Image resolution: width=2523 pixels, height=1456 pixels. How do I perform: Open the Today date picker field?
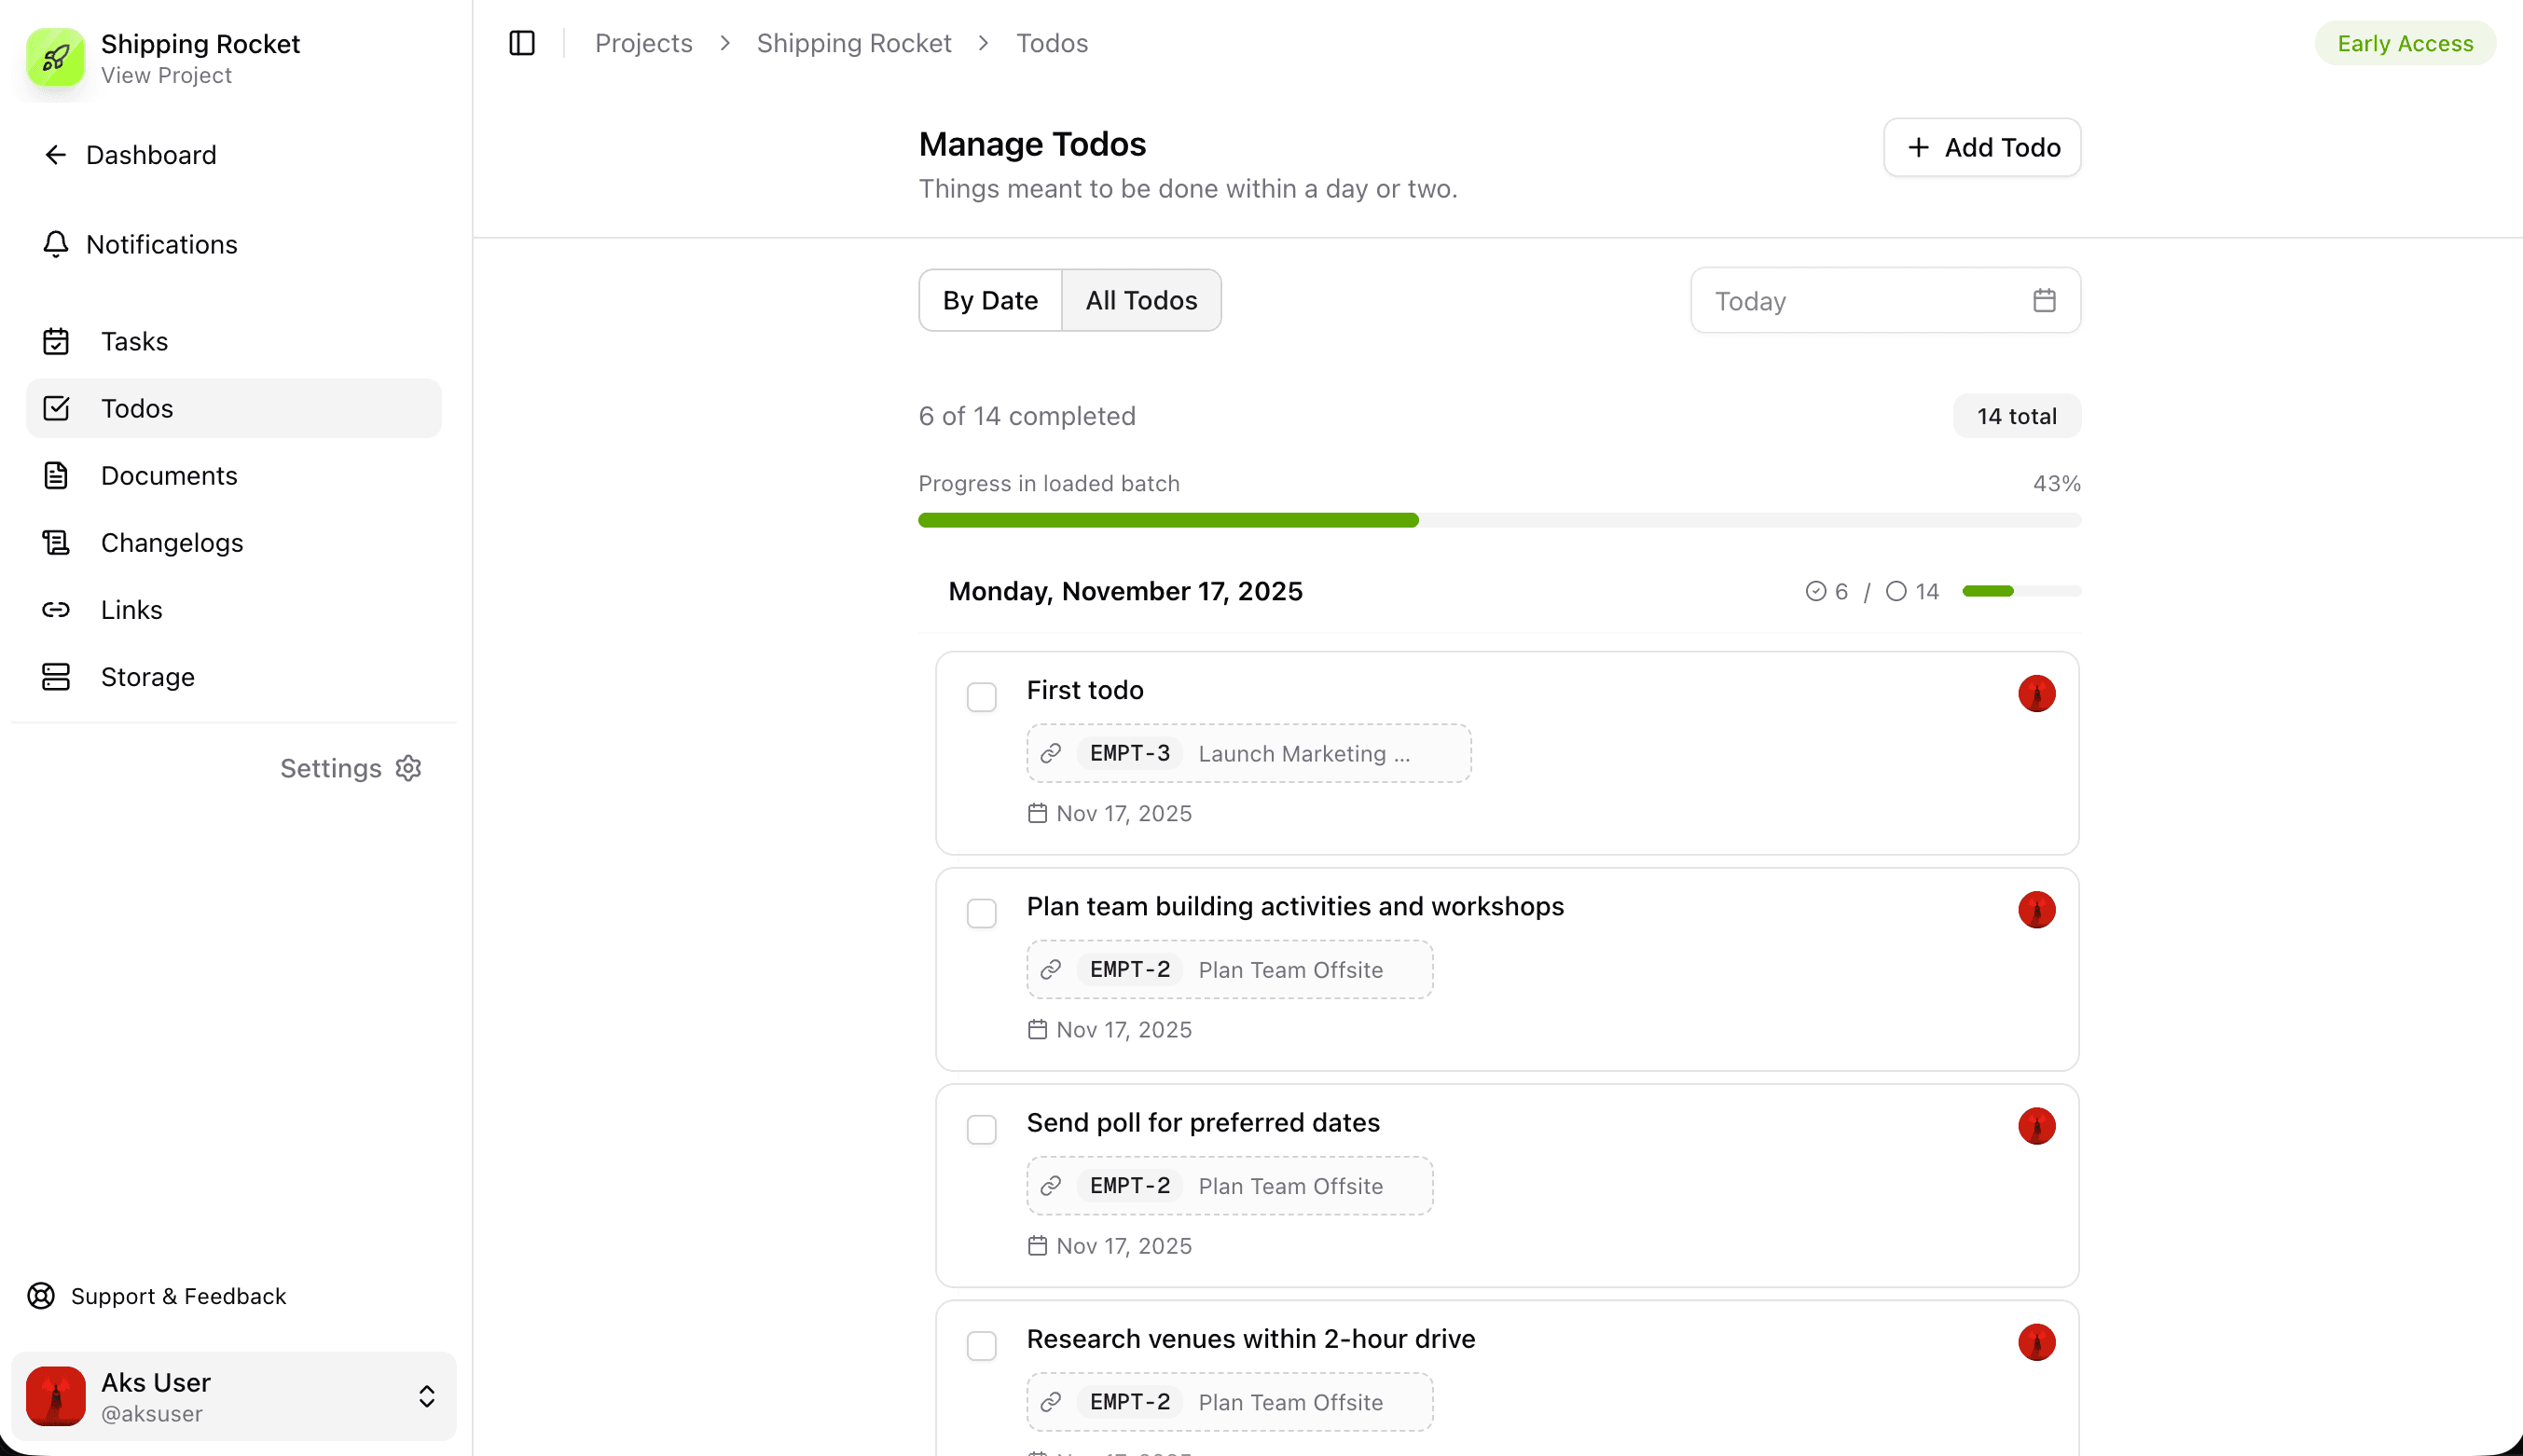click(1884, 300)
